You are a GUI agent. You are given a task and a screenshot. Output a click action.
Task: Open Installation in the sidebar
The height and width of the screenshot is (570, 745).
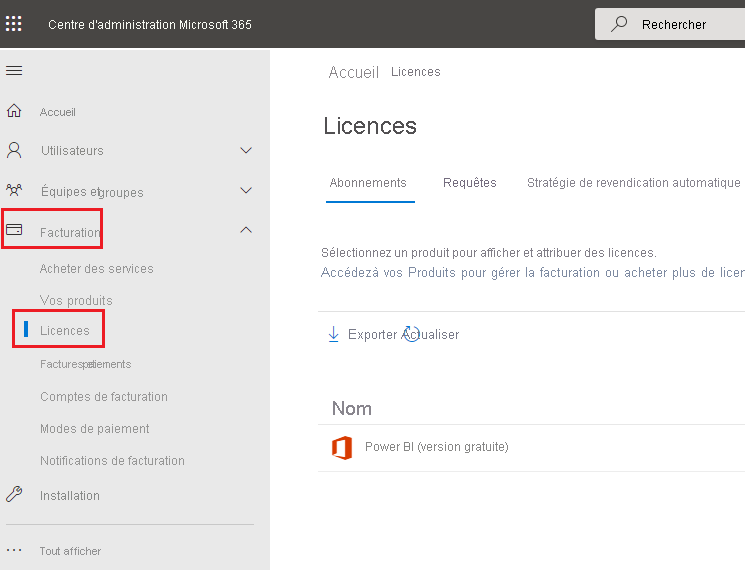tap(70, 496)
